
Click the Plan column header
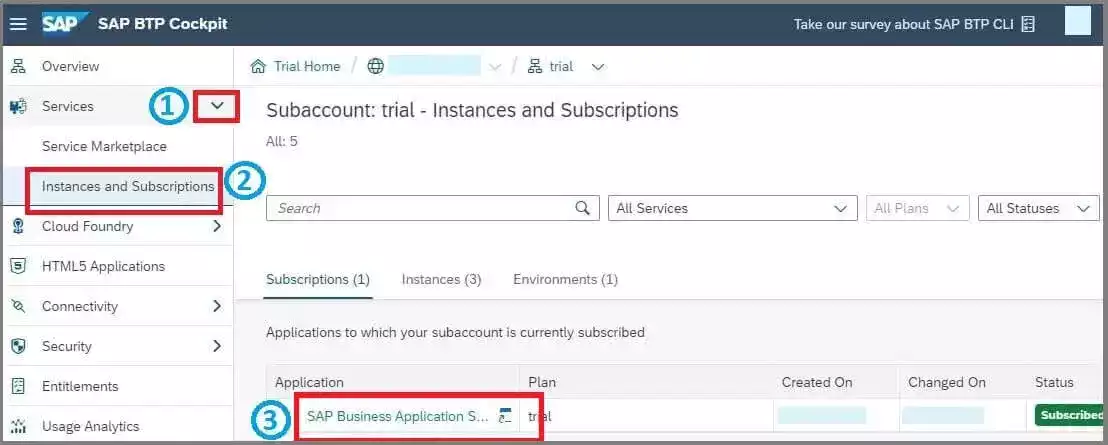pyautogui.click(x=542, y=382)
